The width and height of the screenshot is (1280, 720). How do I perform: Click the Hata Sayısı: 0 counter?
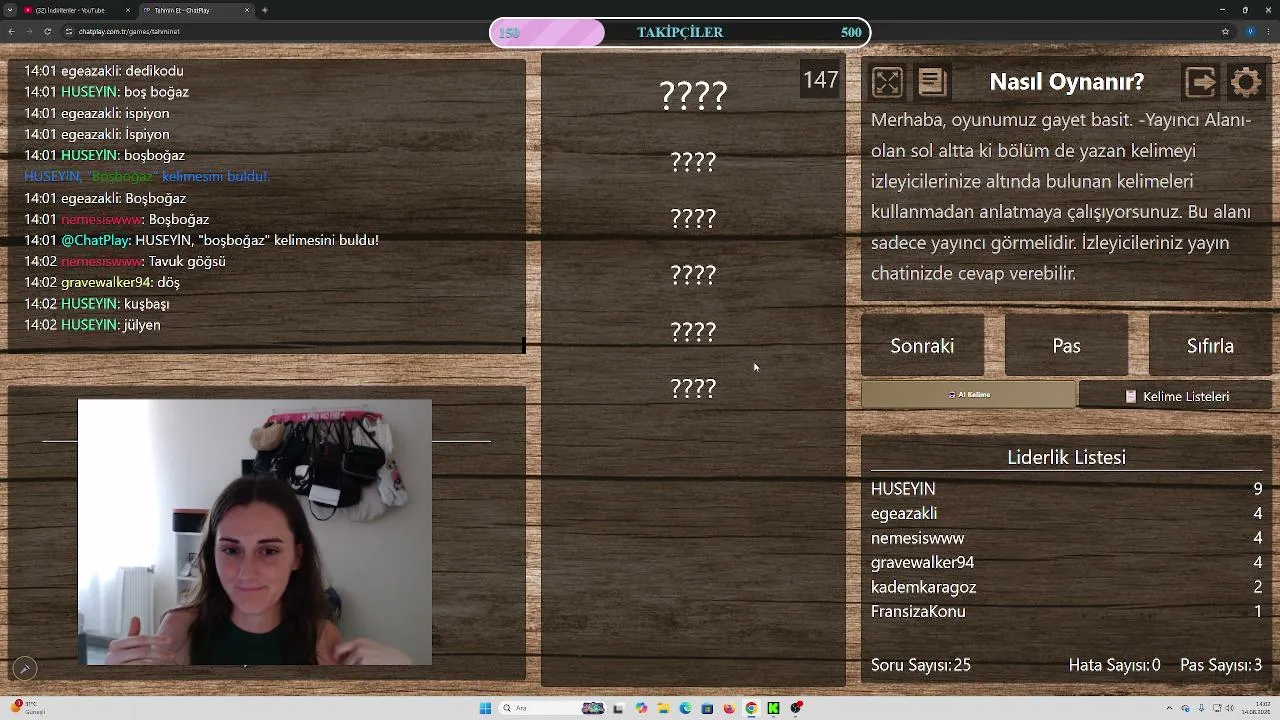(x=1114, y=665)
